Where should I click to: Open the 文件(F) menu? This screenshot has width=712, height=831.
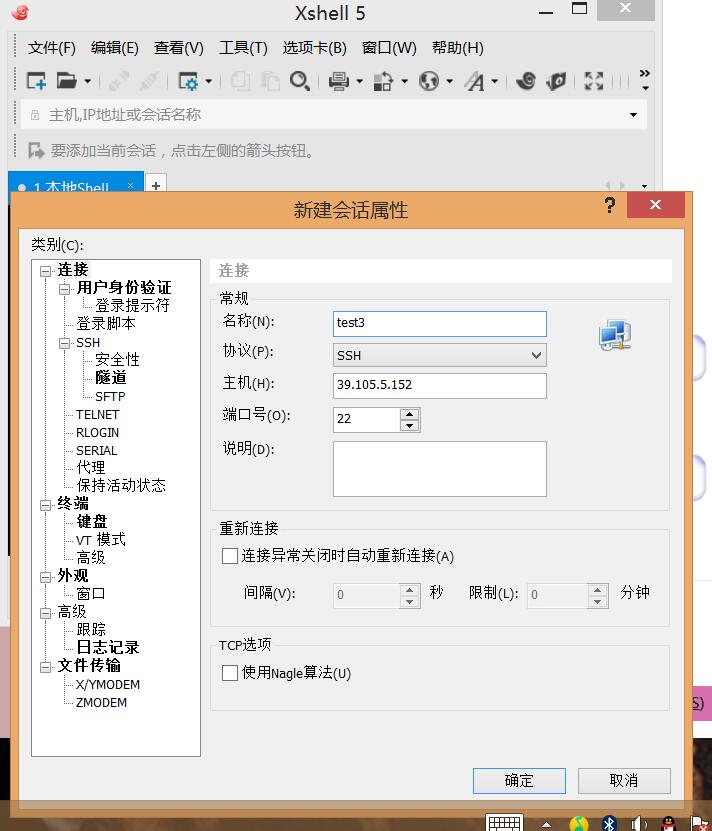click(51, 48)
